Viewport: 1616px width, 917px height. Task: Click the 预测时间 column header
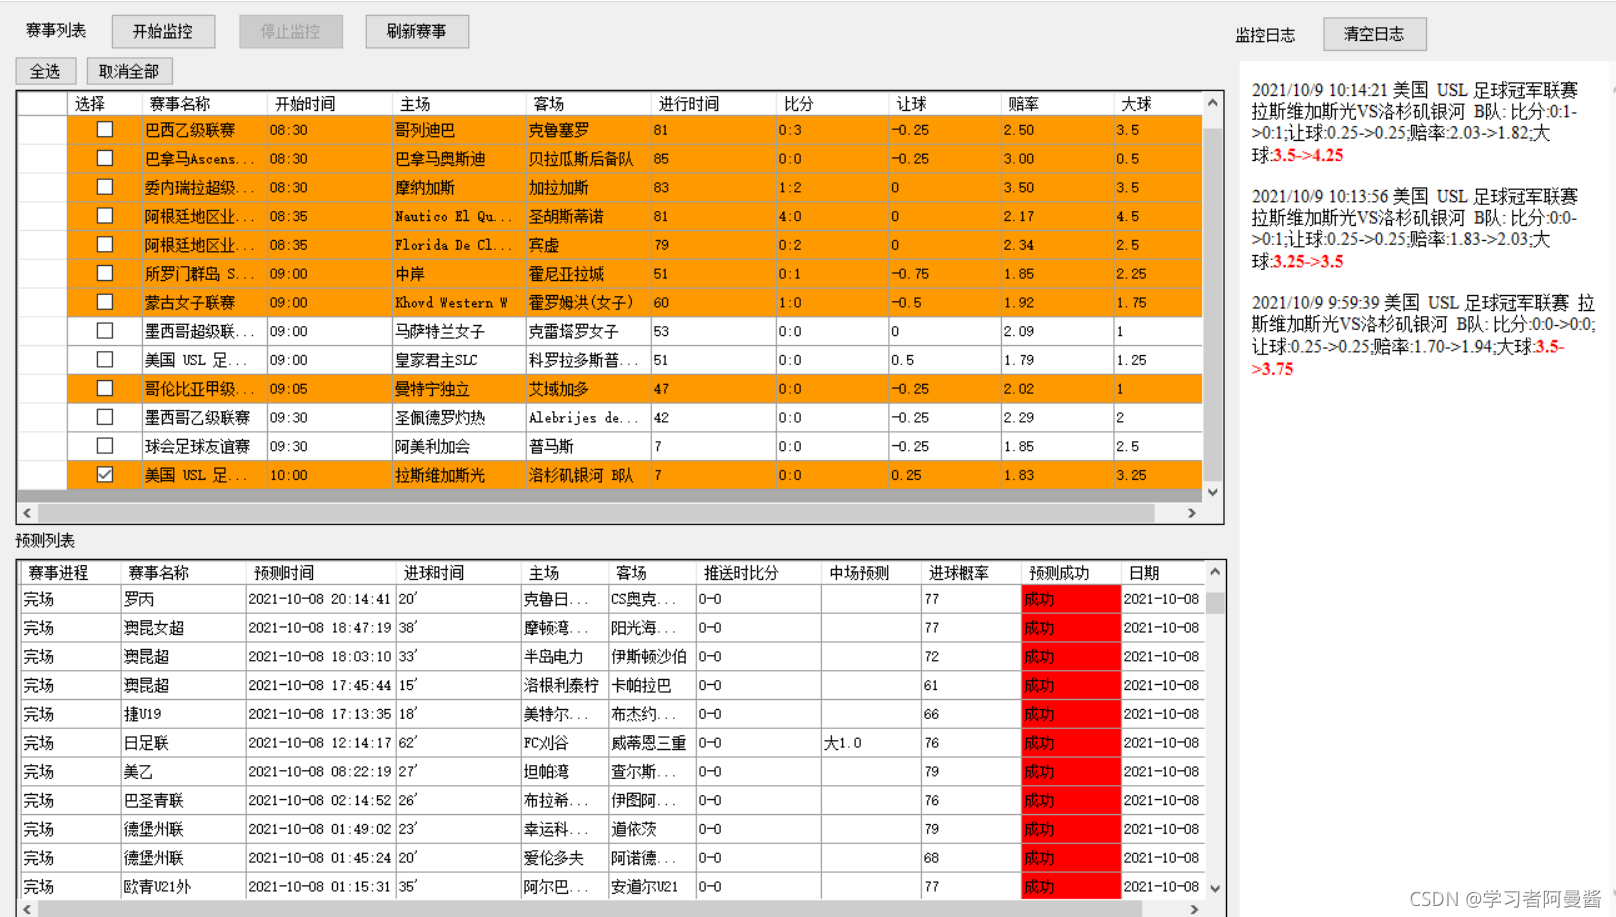(320, 573)
